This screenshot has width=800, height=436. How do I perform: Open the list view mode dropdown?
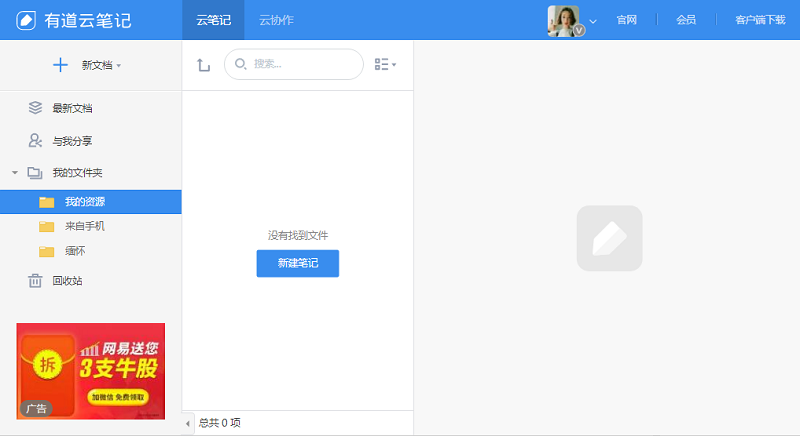tap(385, 65)
